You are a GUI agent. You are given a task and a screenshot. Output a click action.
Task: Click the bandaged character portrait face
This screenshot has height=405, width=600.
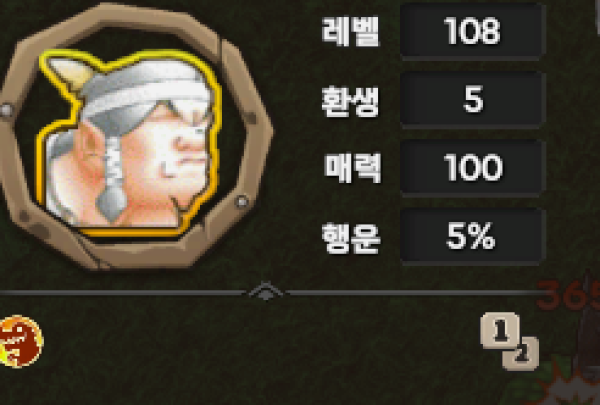[128, 142]
